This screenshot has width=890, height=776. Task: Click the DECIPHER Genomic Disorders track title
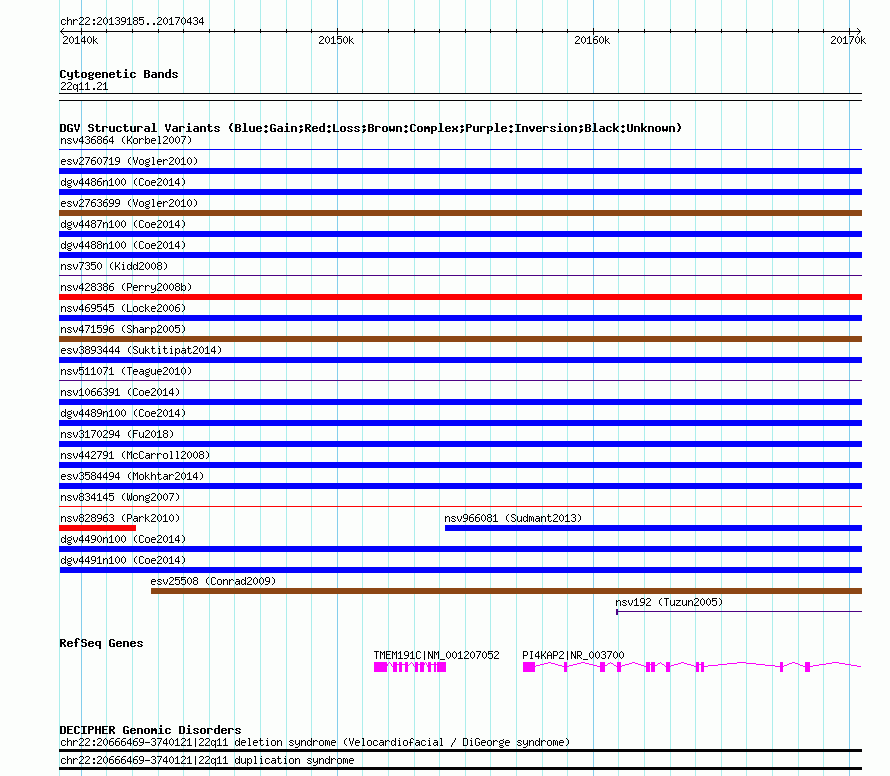coord(150,730)
